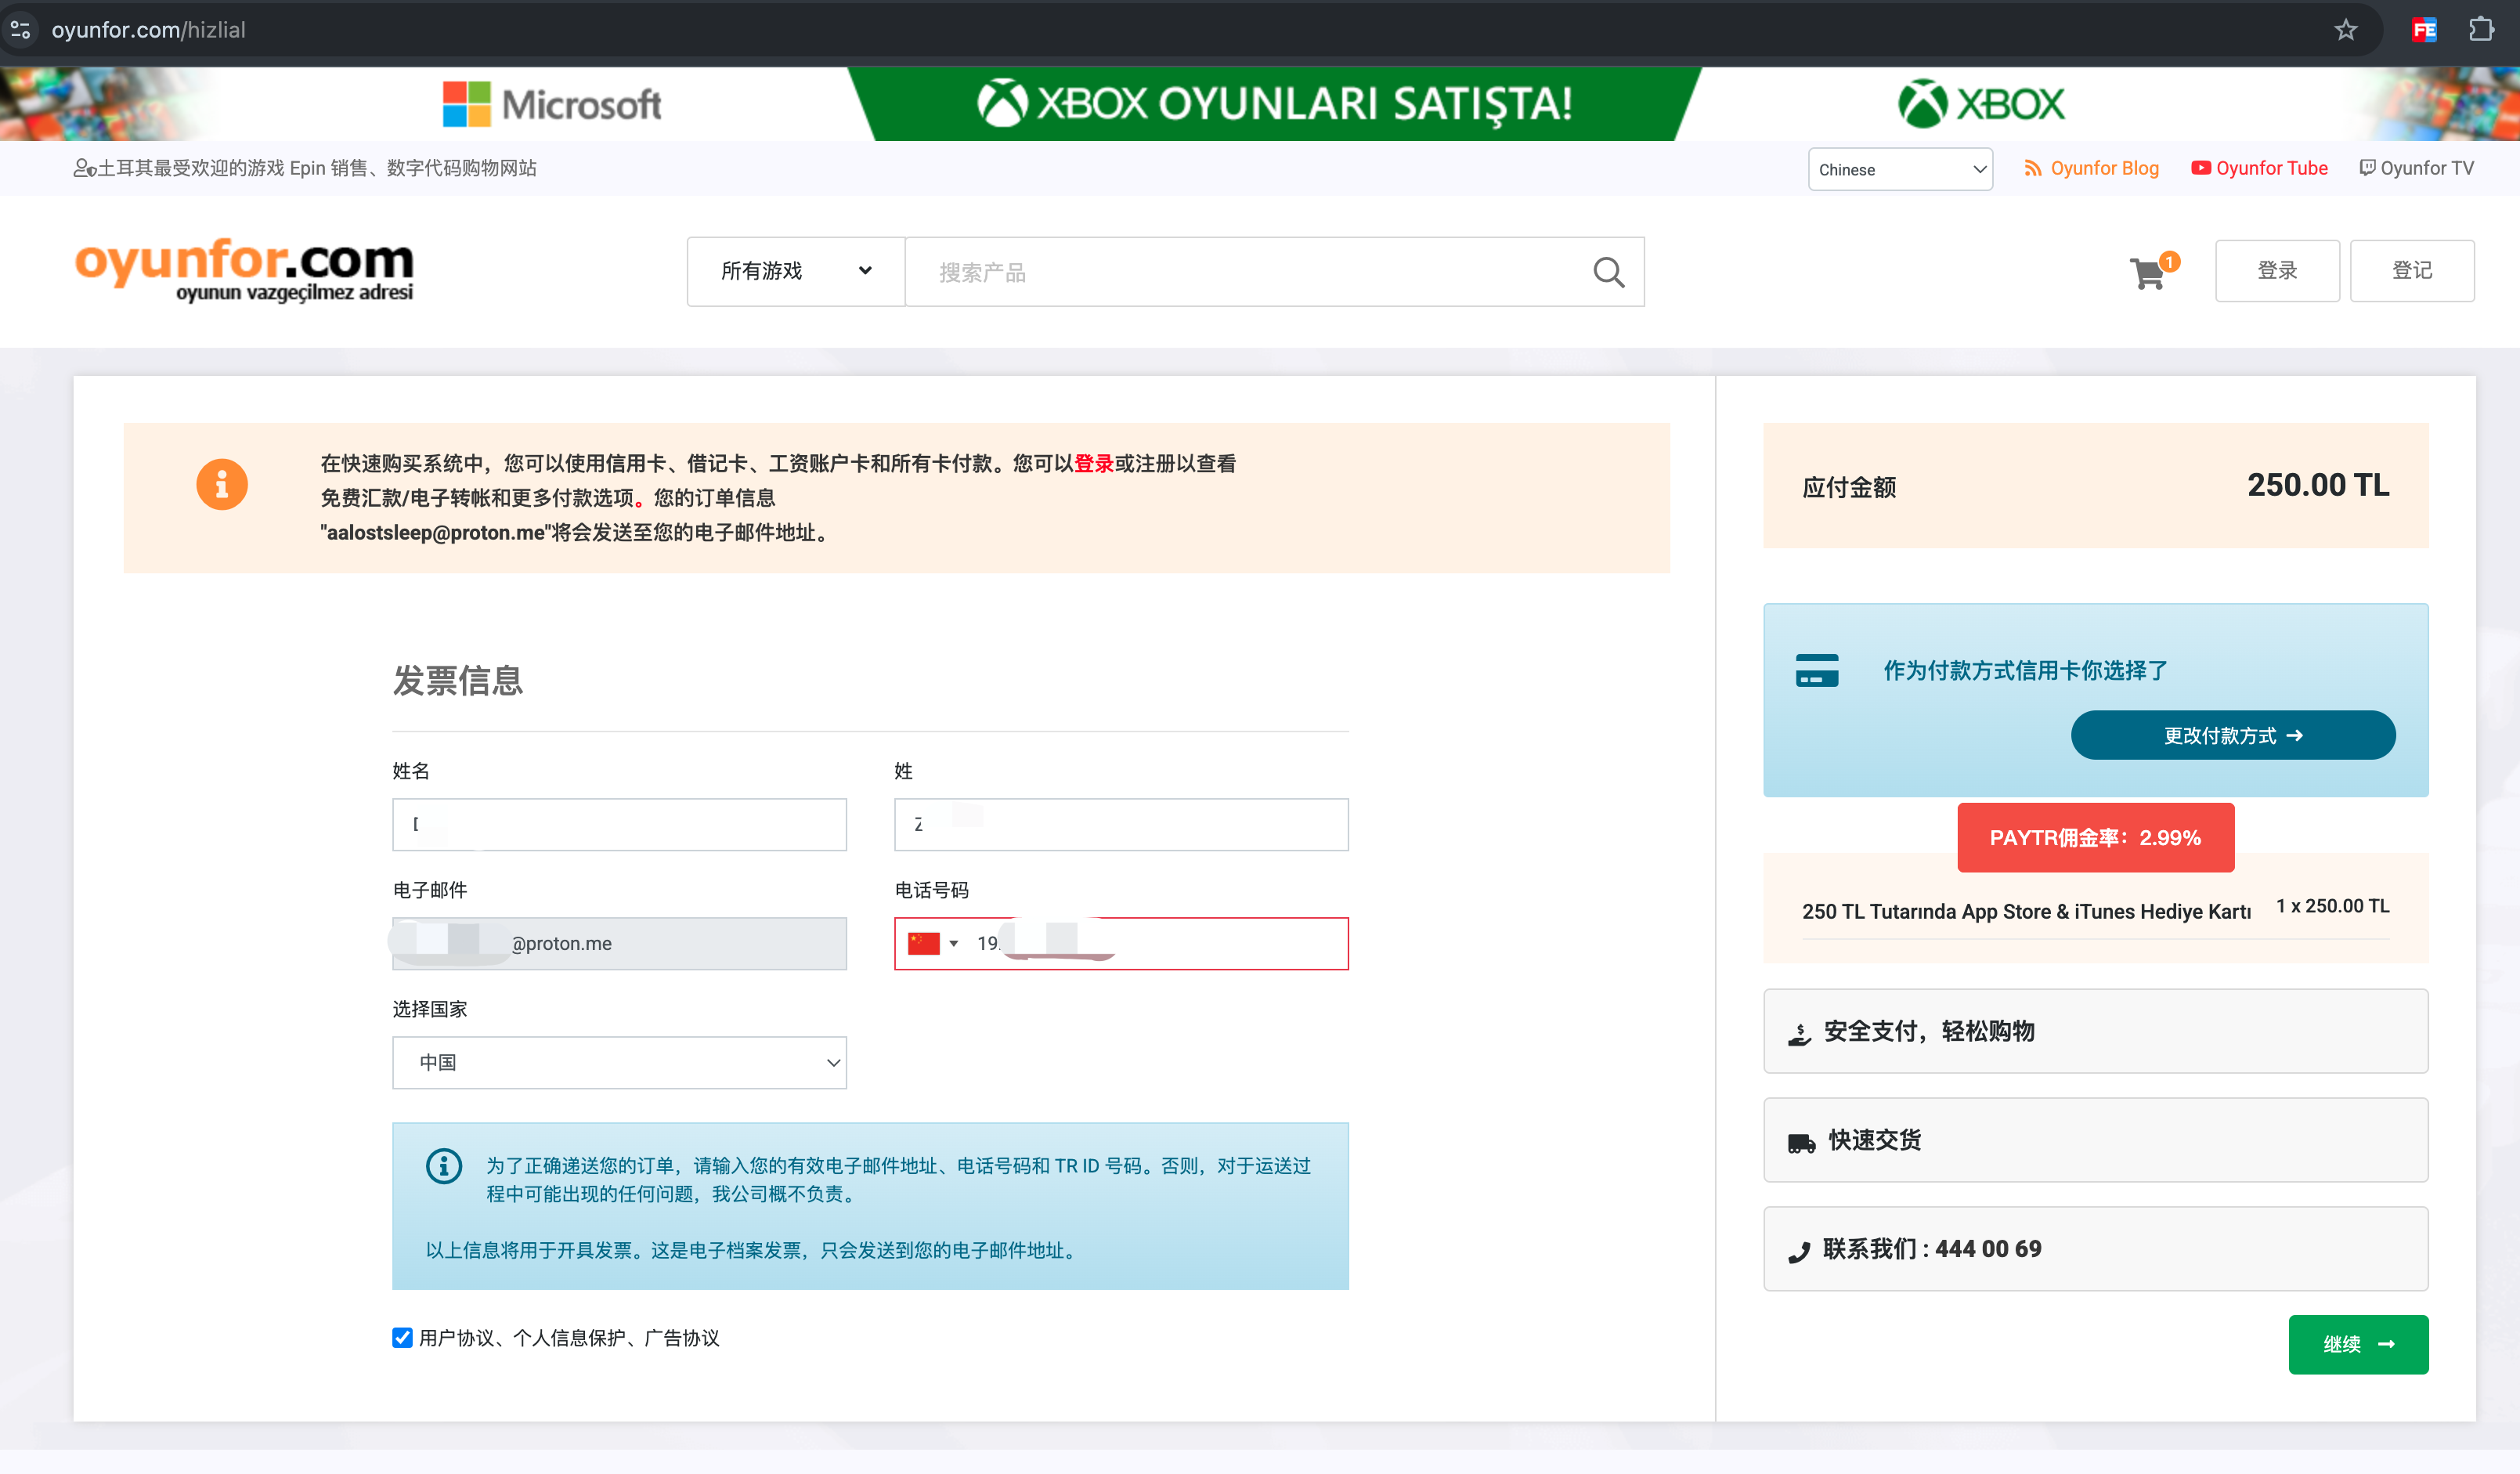2520x1474 pixels.
Task: Expand the 所有游戏 category dropdown
Action: pyautogui.click(x=796, y=271)
